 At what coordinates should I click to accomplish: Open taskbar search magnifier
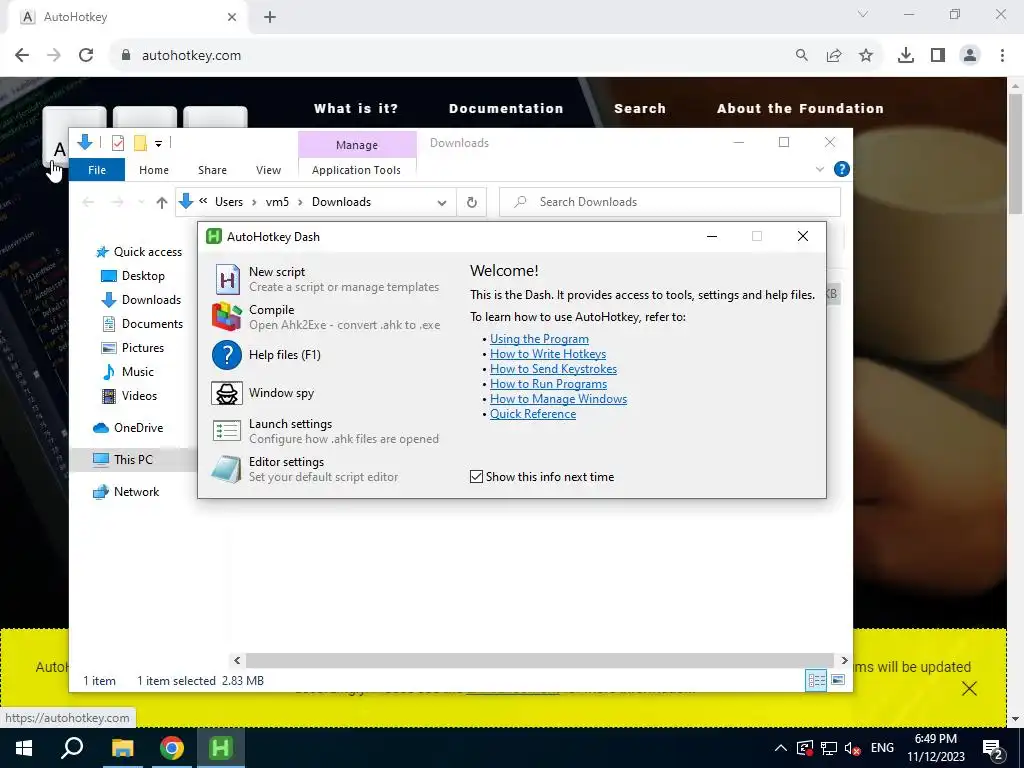72,748
